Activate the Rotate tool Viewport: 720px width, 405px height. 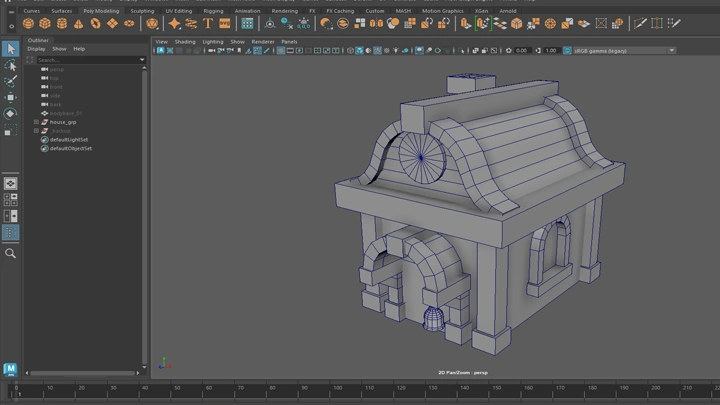11,113
